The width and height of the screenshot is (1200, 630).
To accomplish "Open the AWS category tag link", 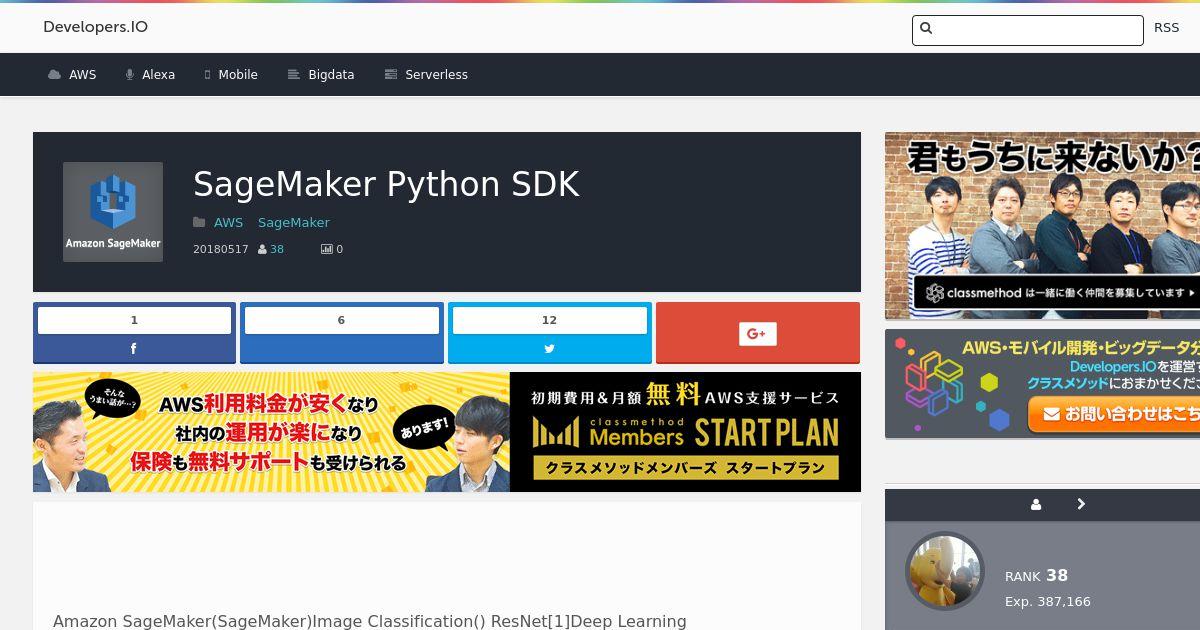I will pos(228,223).
